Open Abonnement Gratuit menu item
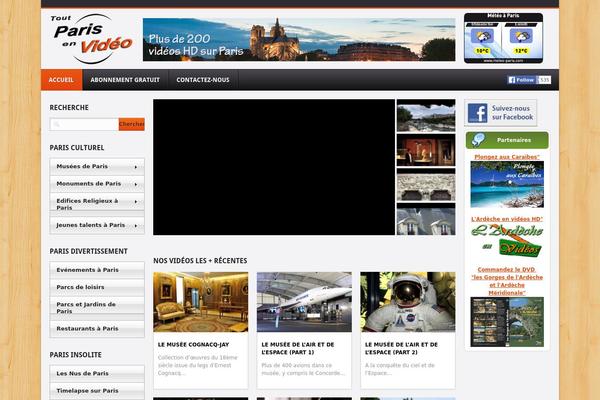This screenshot has height=400, width=600. click(x=125, y=80)
